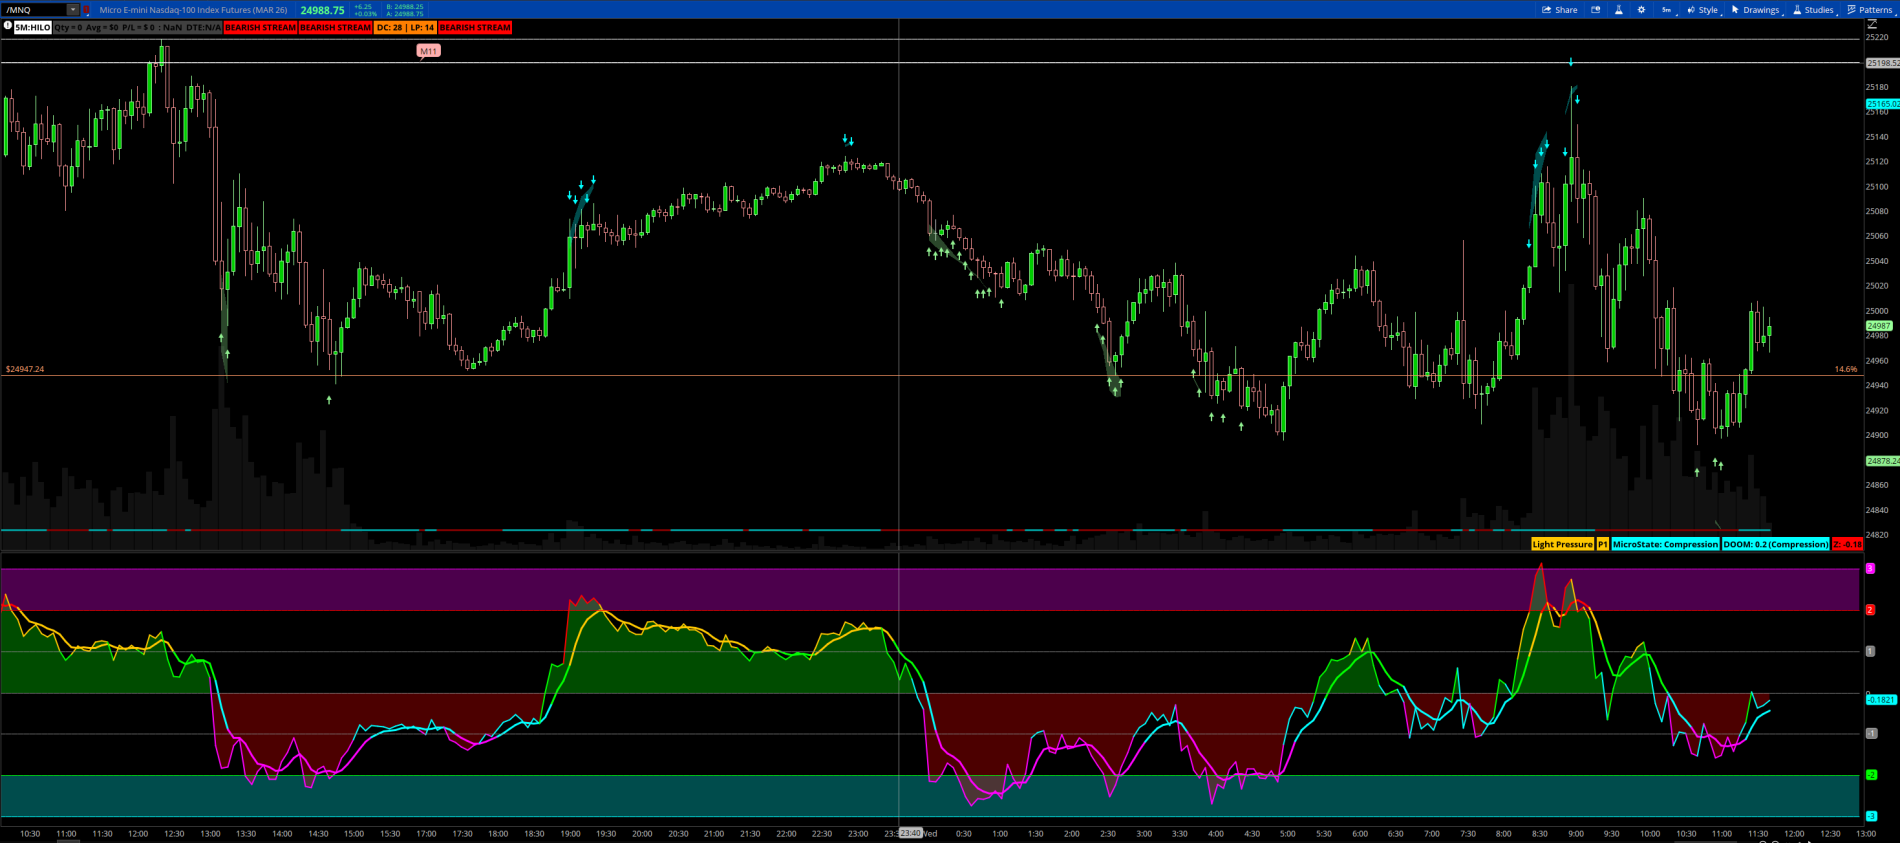Open the Drawings tools menu
The image size is (1900, 843).
[1755, 10]
